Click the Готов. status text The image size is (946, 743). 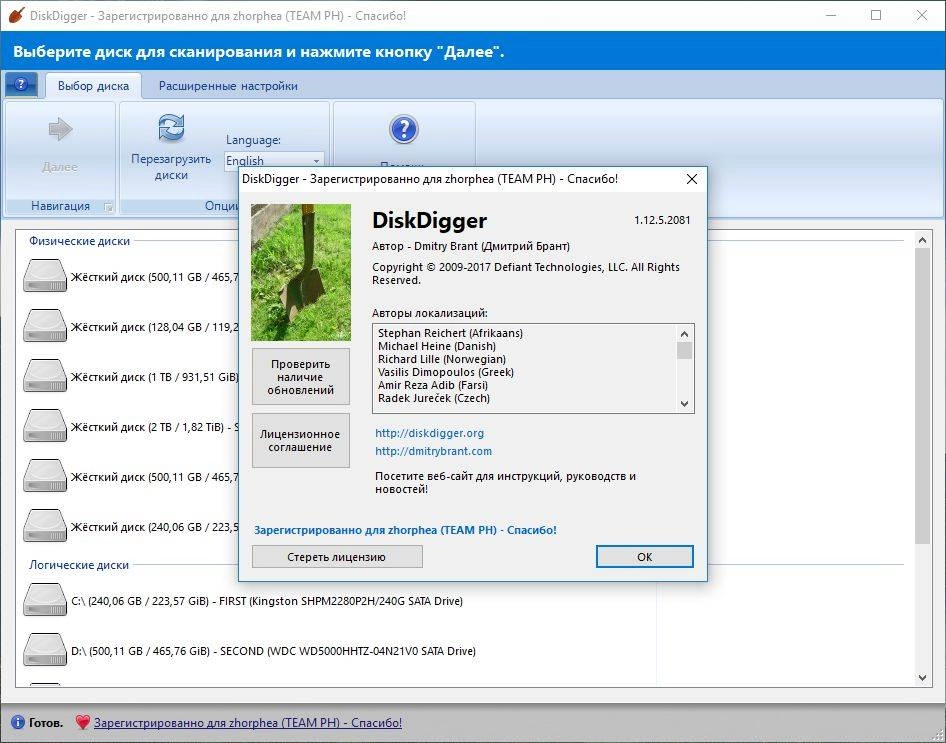46,722
